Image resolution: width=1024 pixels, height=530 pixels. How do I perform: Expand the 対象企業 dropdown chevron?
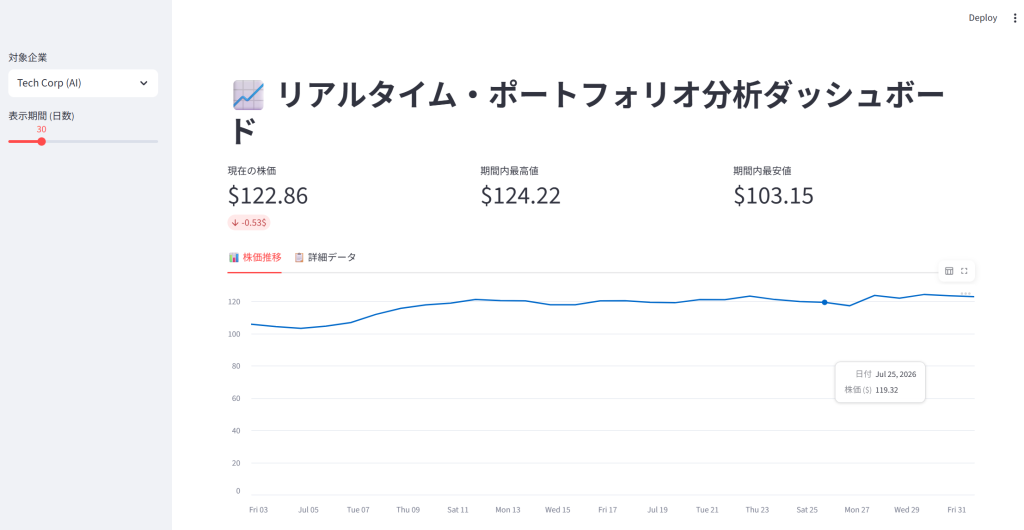pos(144,83)
